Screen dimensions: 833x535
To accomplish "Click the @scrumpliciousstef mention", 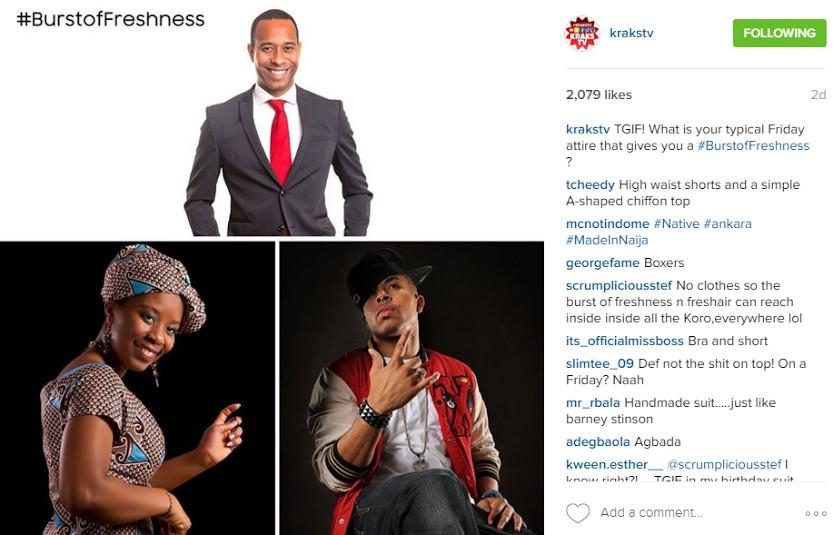I will pyautogui.click(x=724, y=465).
